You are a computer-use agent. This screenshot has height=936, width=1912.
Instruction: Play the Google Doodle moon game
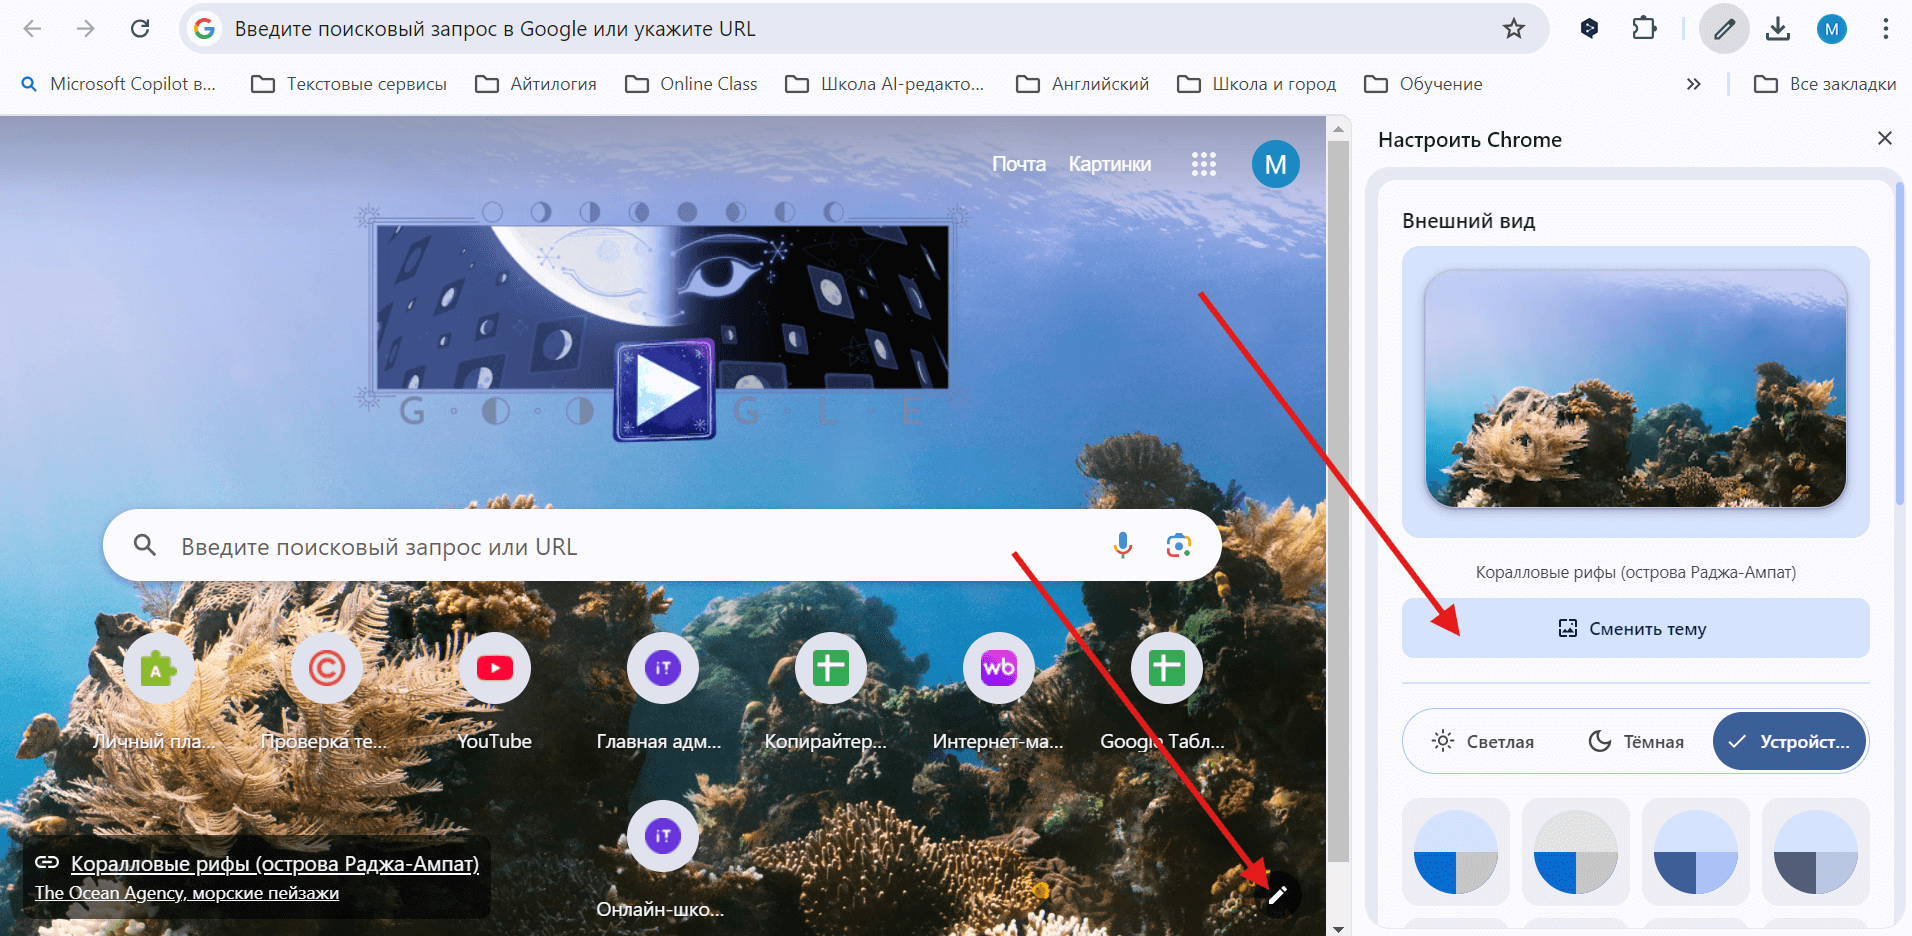[x=664, y=390]
